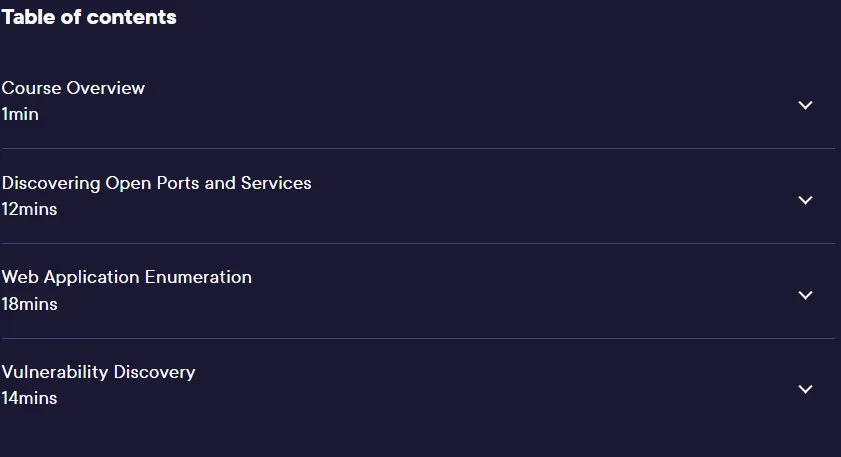Click the word Services in second section

276,183
